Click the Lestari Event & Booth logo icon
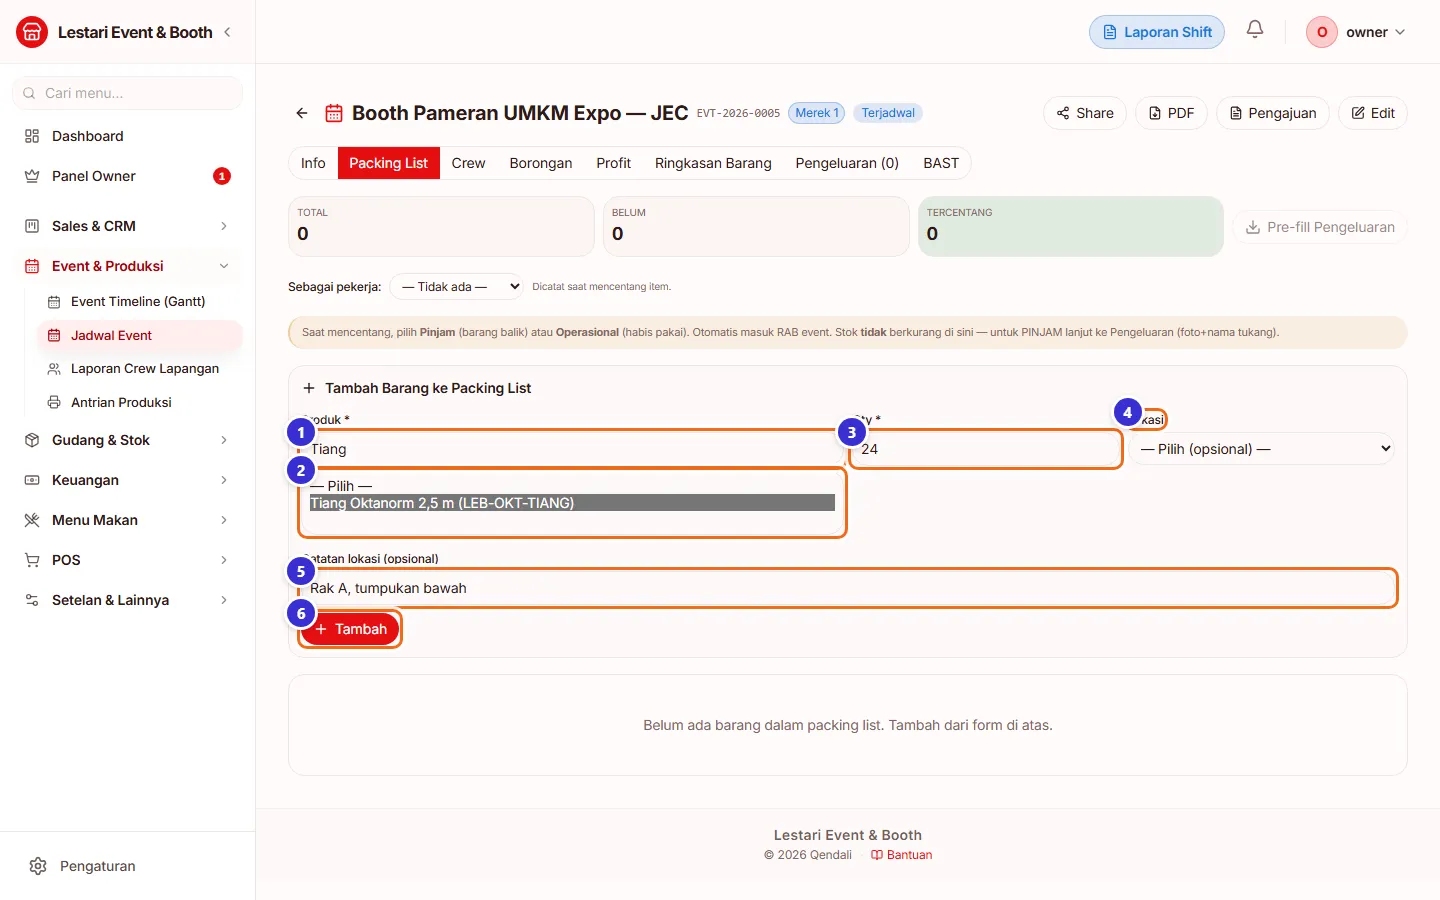The image size is (1440, 900). click(32, 32)
